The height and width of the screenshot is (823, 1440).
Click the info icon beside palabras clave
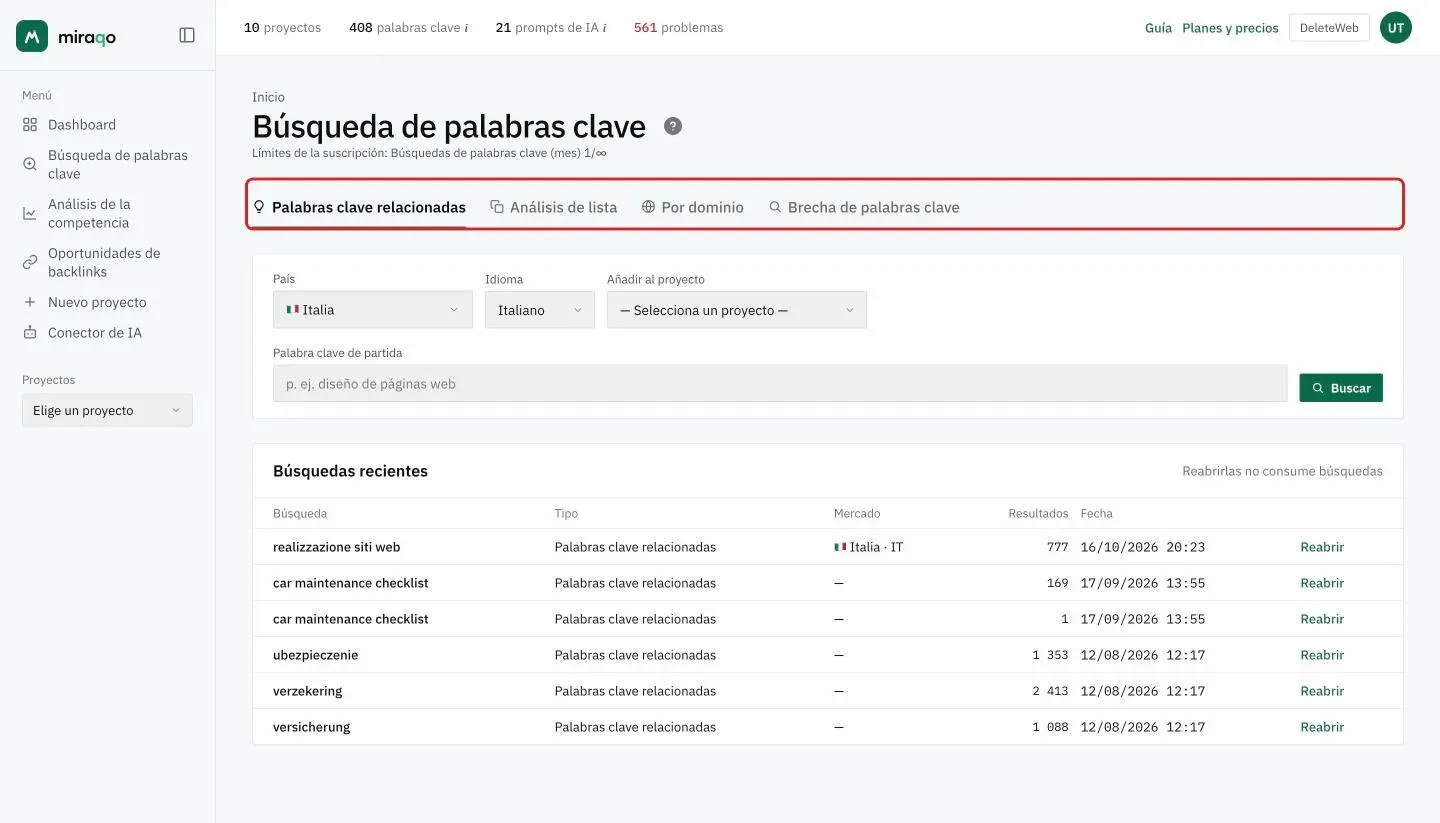pos(466,28)
